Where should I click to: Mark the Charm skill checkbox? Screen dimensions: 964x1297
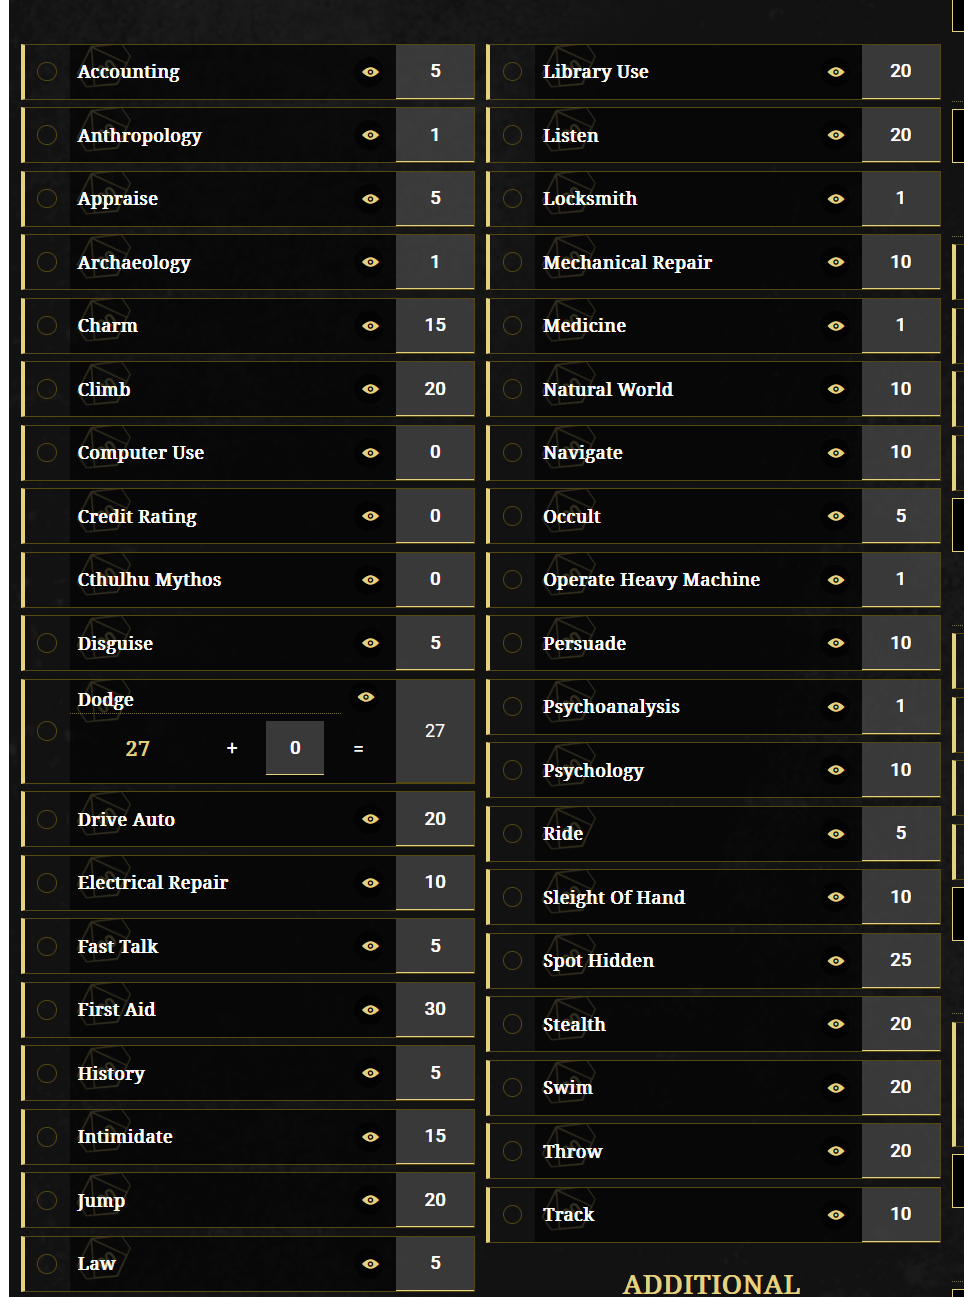(47, 326)
